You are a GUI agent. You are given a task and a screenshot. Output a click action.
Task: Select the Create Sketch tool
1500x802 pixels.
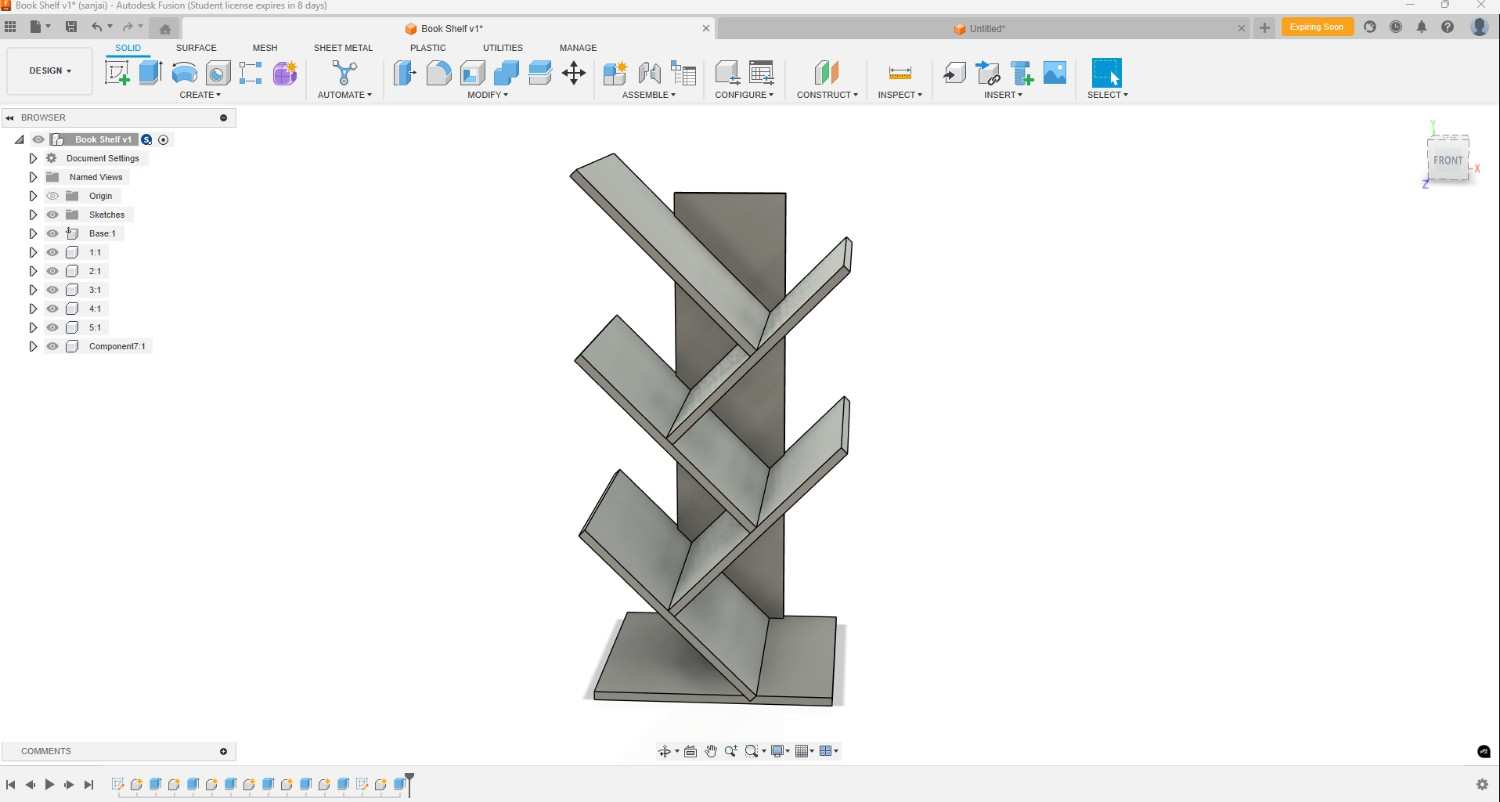(x=118, y=72)
